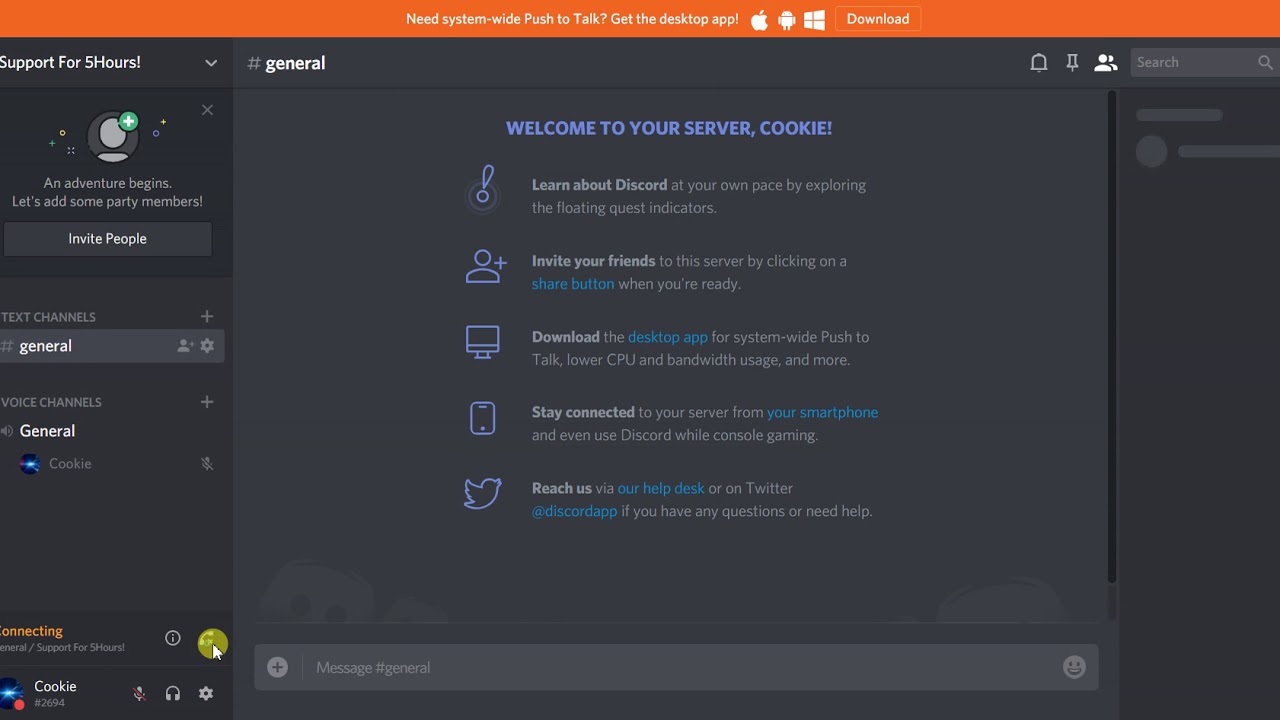Show pinned messages pin icon

tap(1072, 63)
